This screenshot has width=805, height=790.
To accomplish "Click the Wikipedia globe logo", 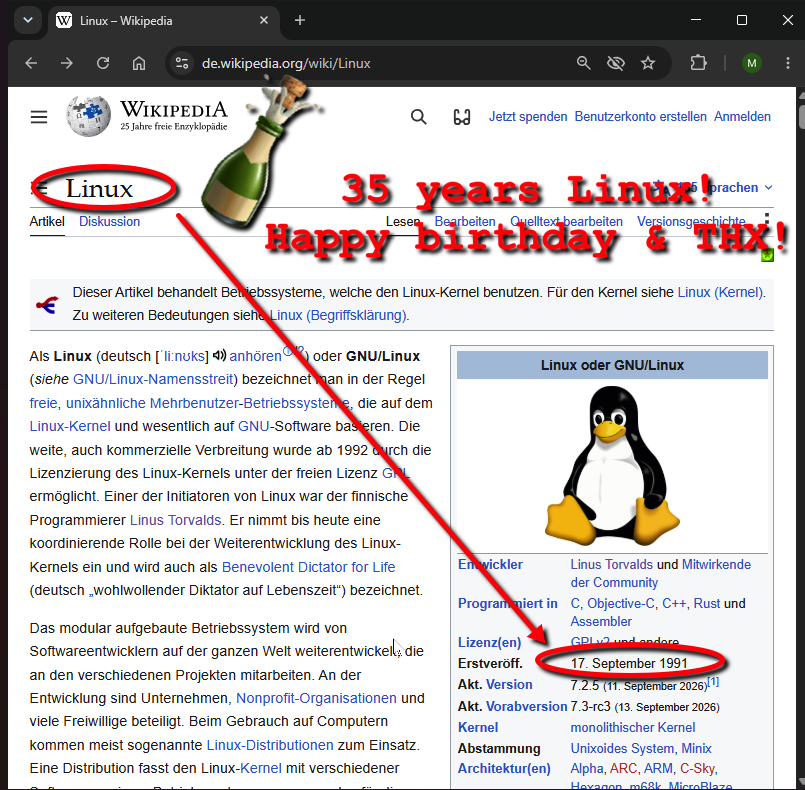I will point(88,116).
